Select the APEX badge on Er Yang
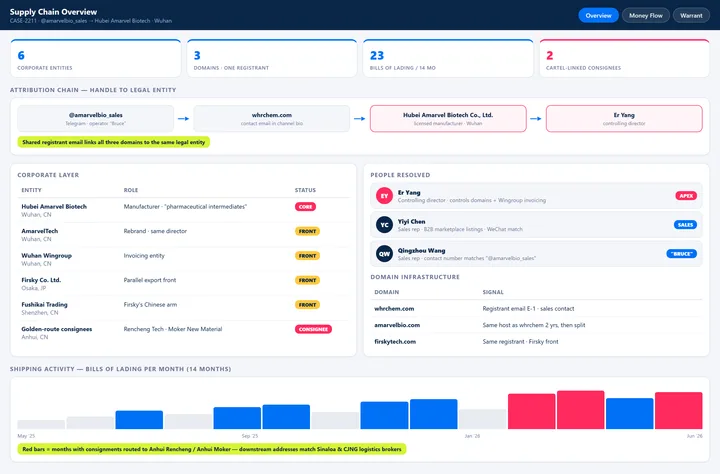The width and height of the screenshot is (720, 474). point(686,196)
